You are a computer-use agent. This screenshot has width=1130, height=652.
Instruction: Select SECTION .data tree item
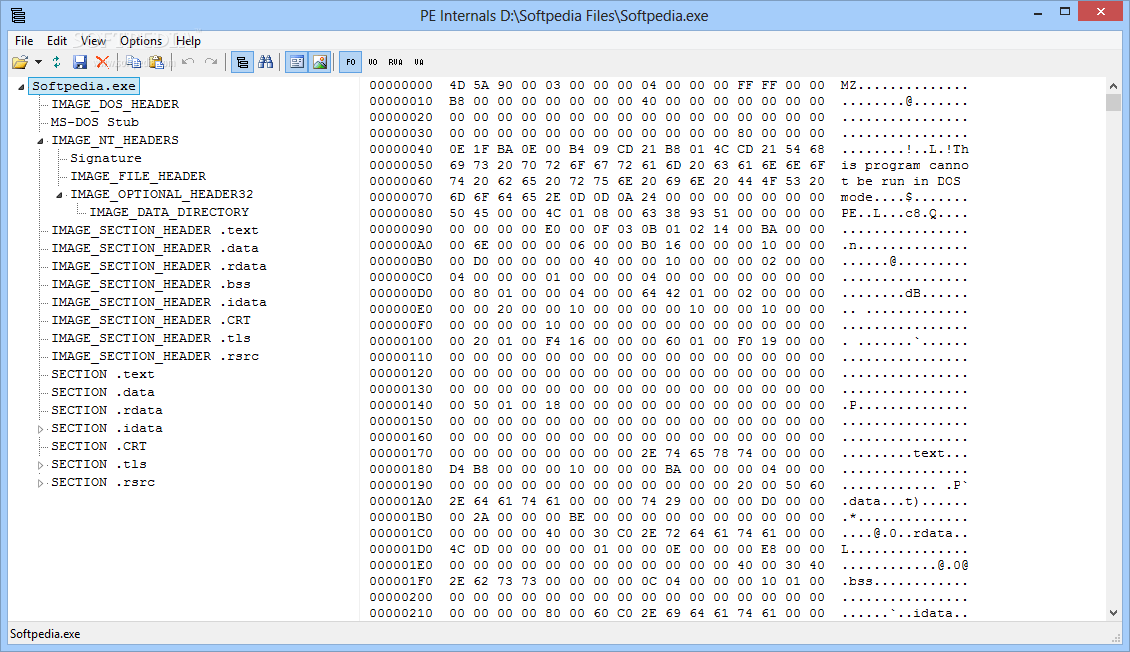pos(102,393)
